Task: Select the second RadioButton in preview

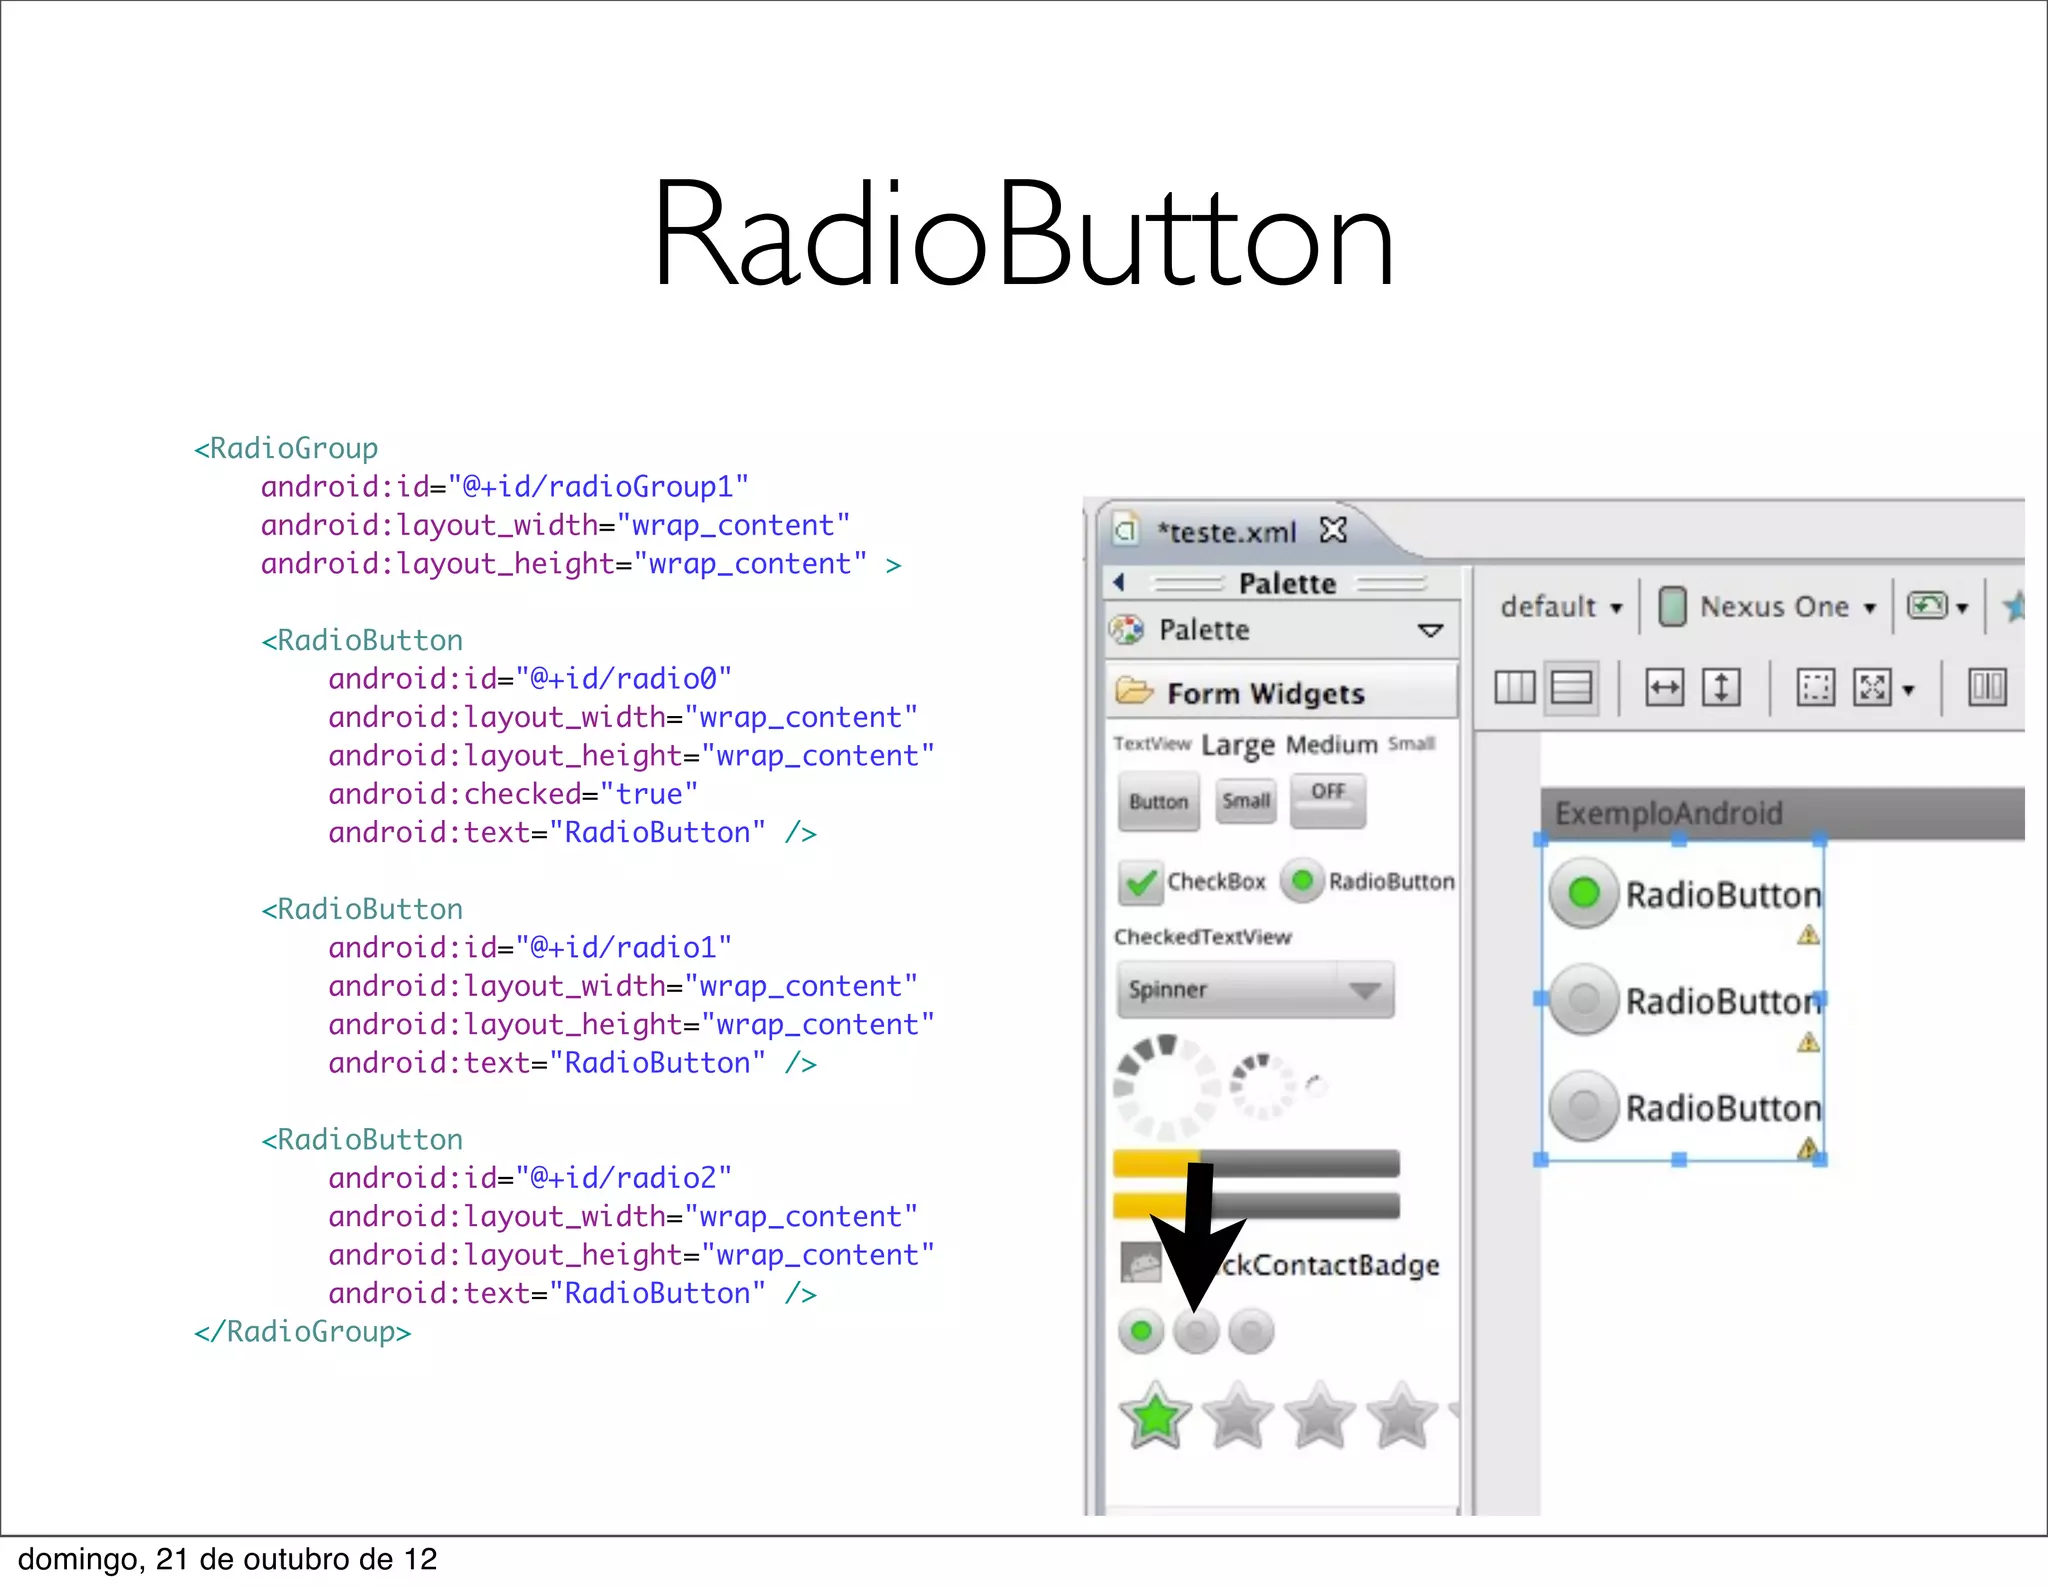Action: [x=1686, y=1000]
